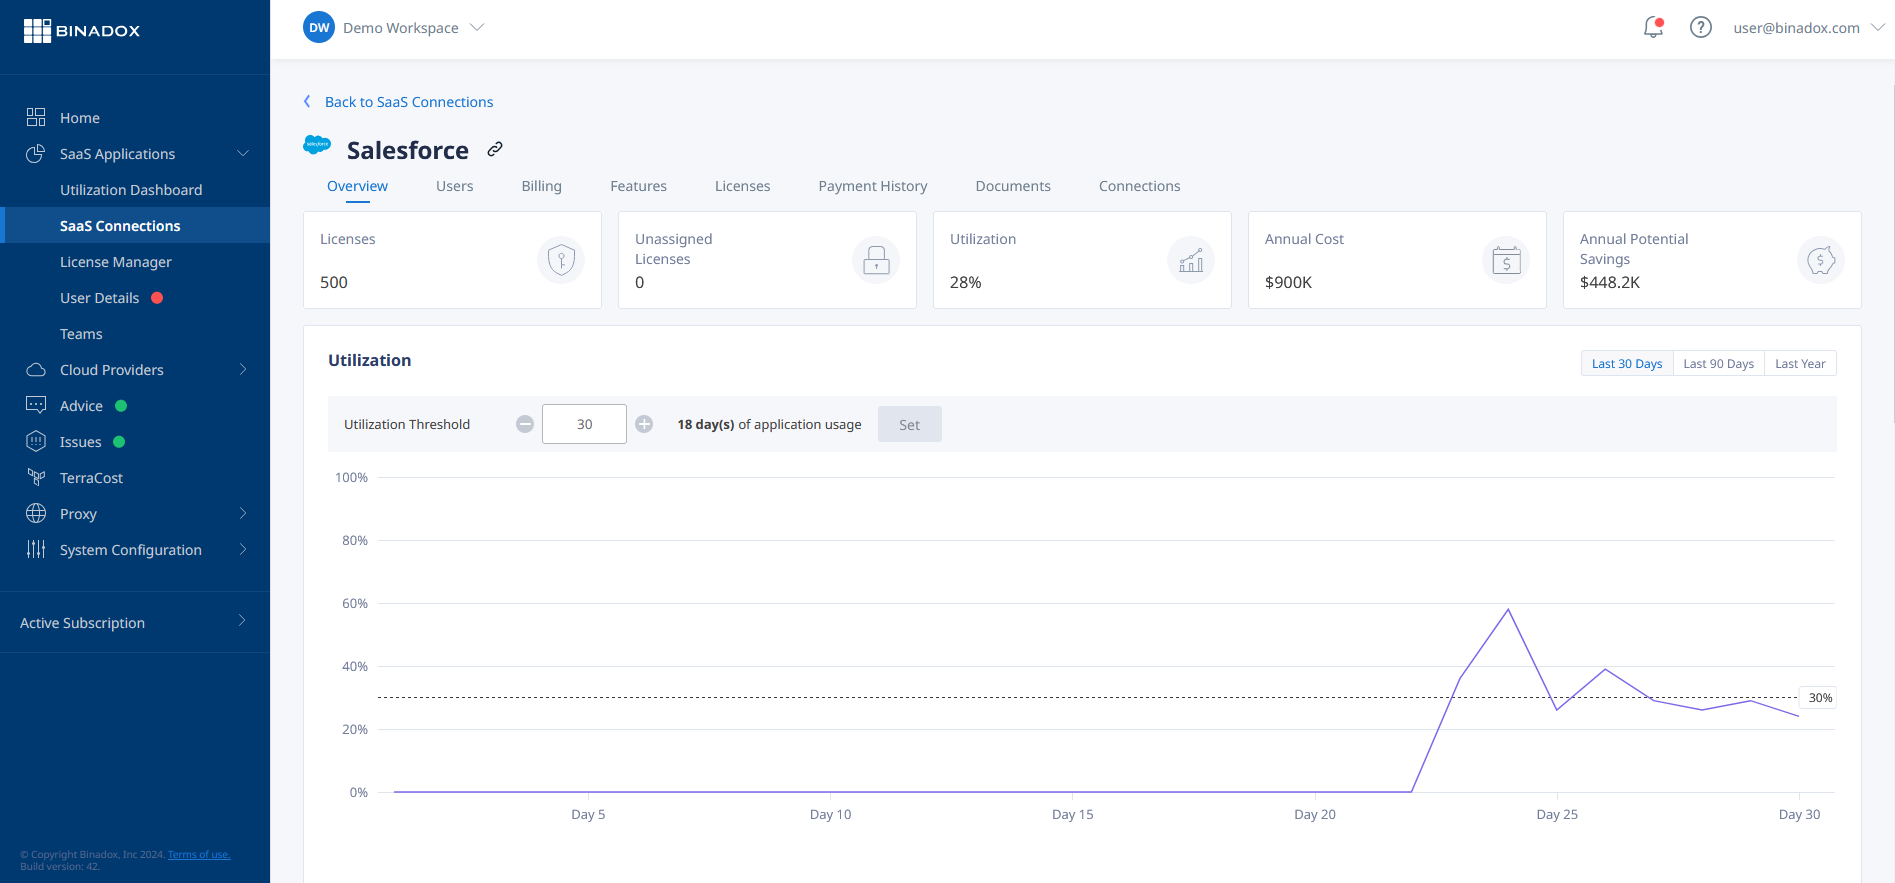Switch to the Payment History tab
The image size is (1895, 883).
point(872,186)
